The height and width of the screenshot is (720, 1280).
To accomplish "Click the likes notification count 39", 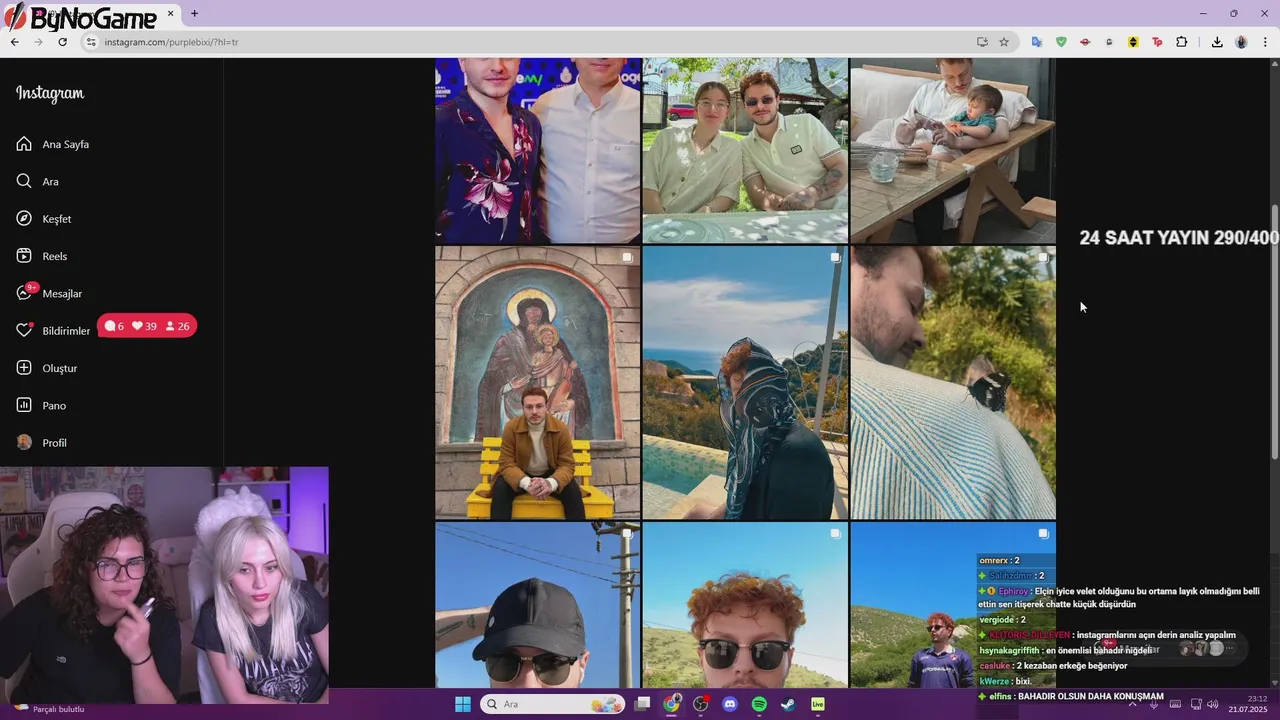I will click(x=144, y=326).
